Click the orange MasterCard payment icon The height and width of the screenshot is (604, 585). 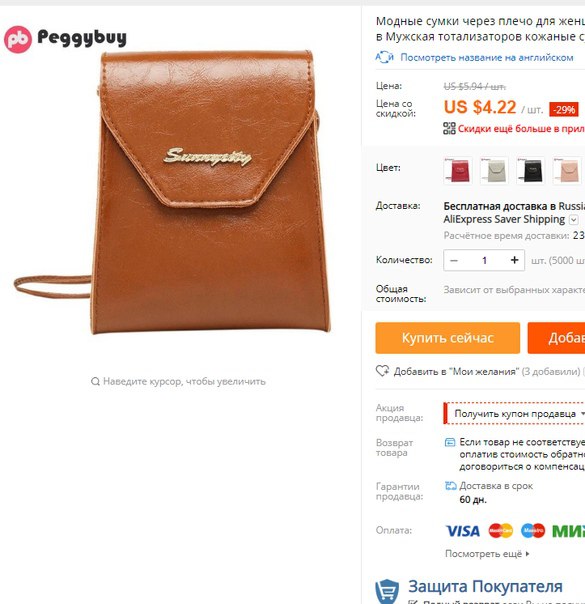click(x=501, y=531)
